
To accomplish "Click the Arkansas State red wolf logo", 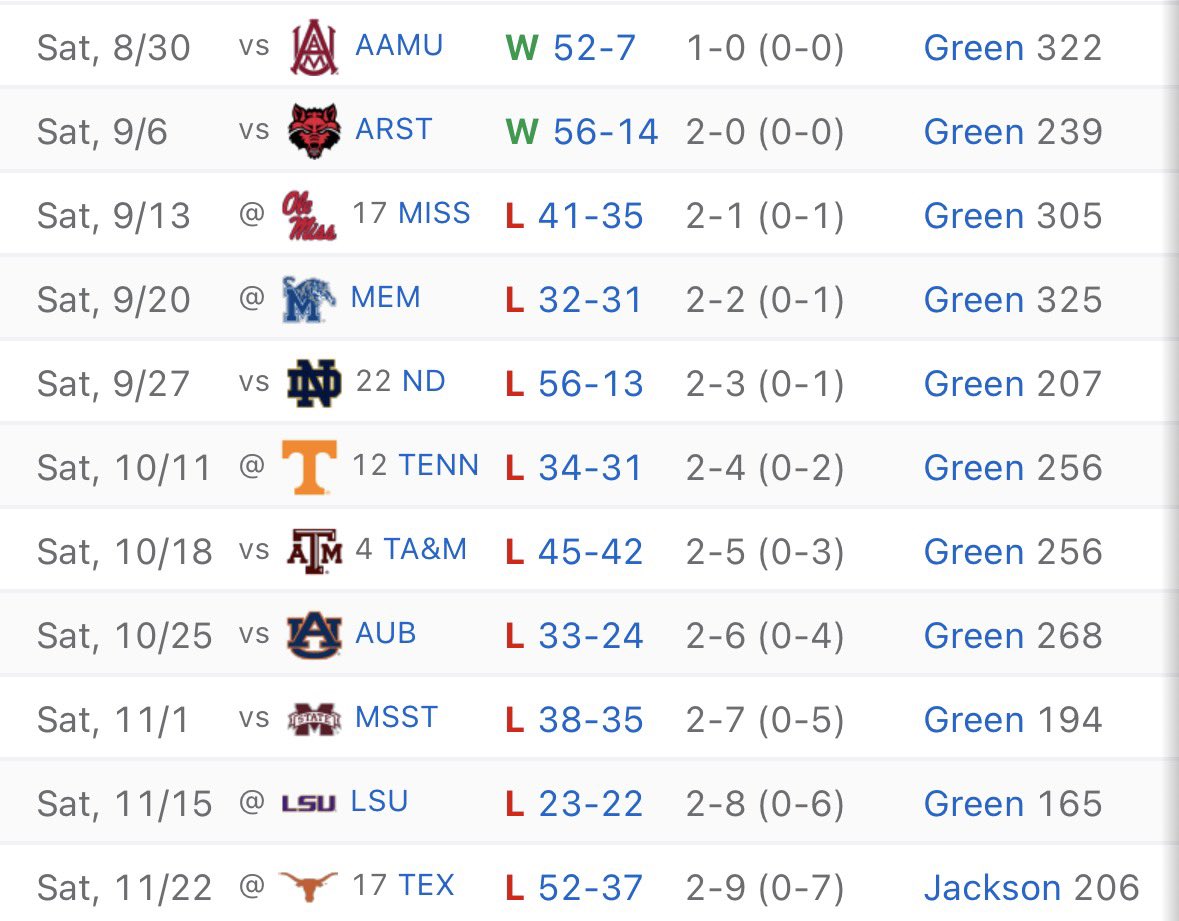I will click(x=314, y=131).
